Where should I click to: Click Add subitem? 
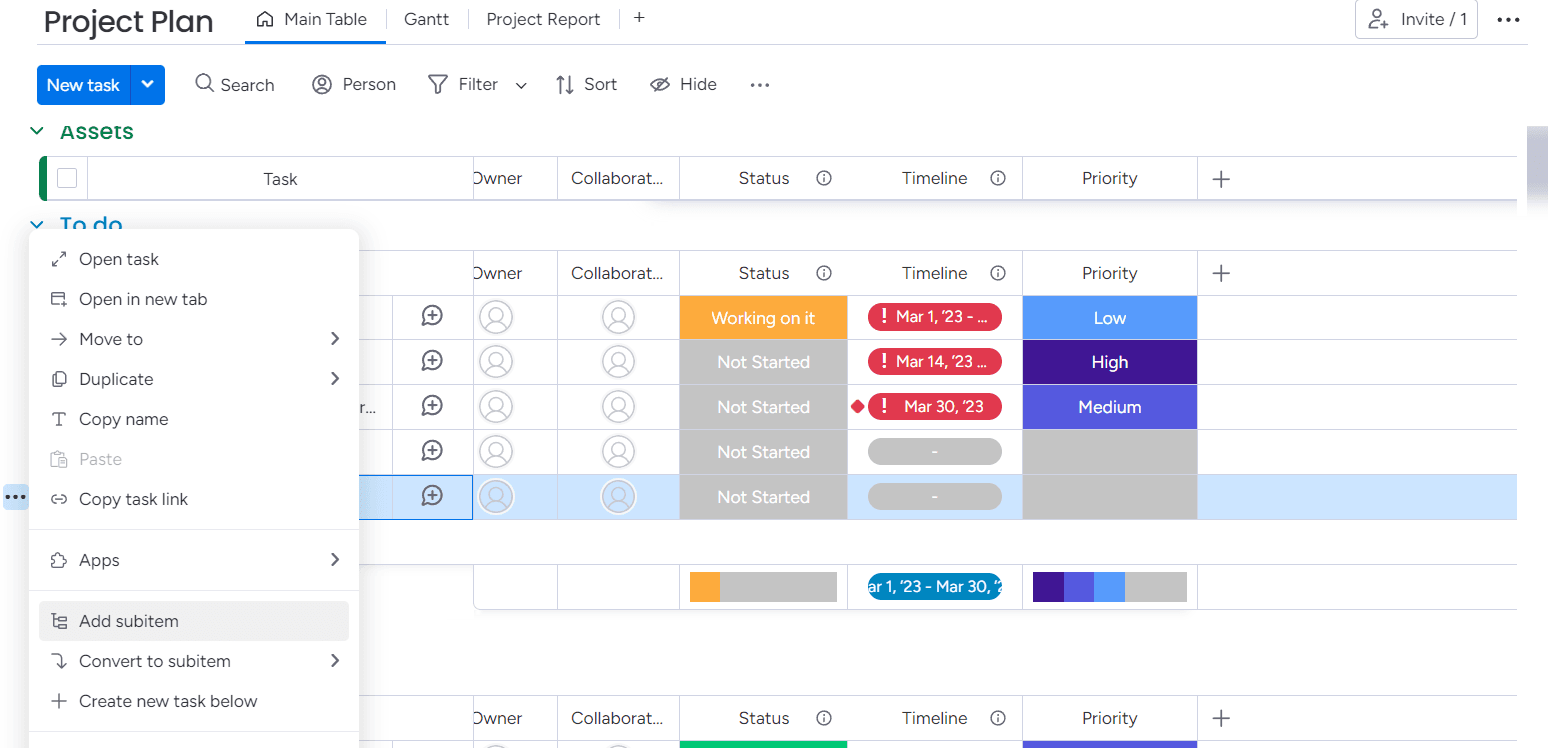point(194,621)
